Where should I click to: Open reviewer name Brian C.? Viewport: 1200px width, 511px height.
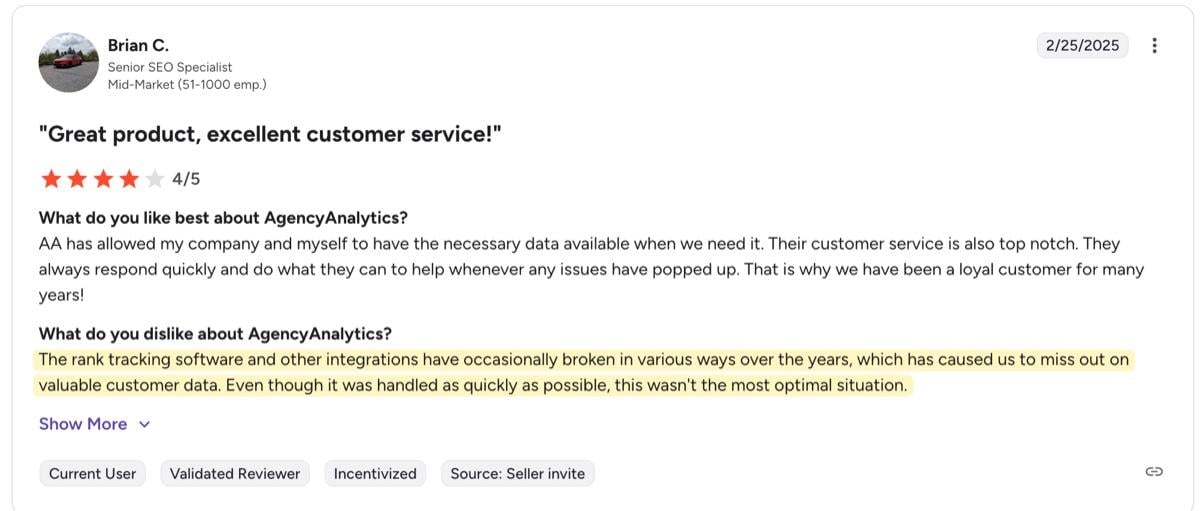coord(138,45)
